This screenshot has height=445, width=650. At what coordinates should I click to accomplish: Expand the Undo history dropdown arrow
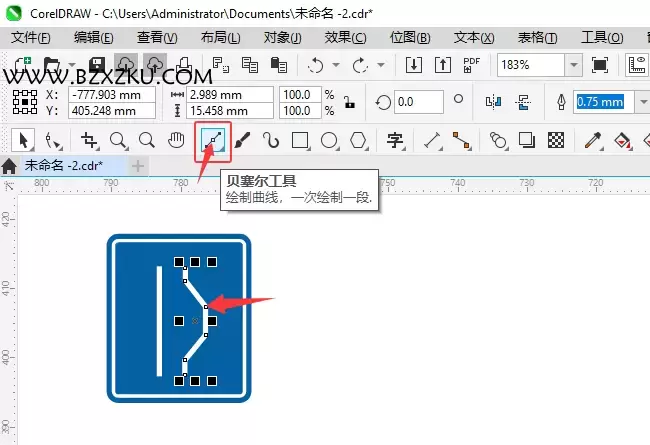[x=336, y=65]
